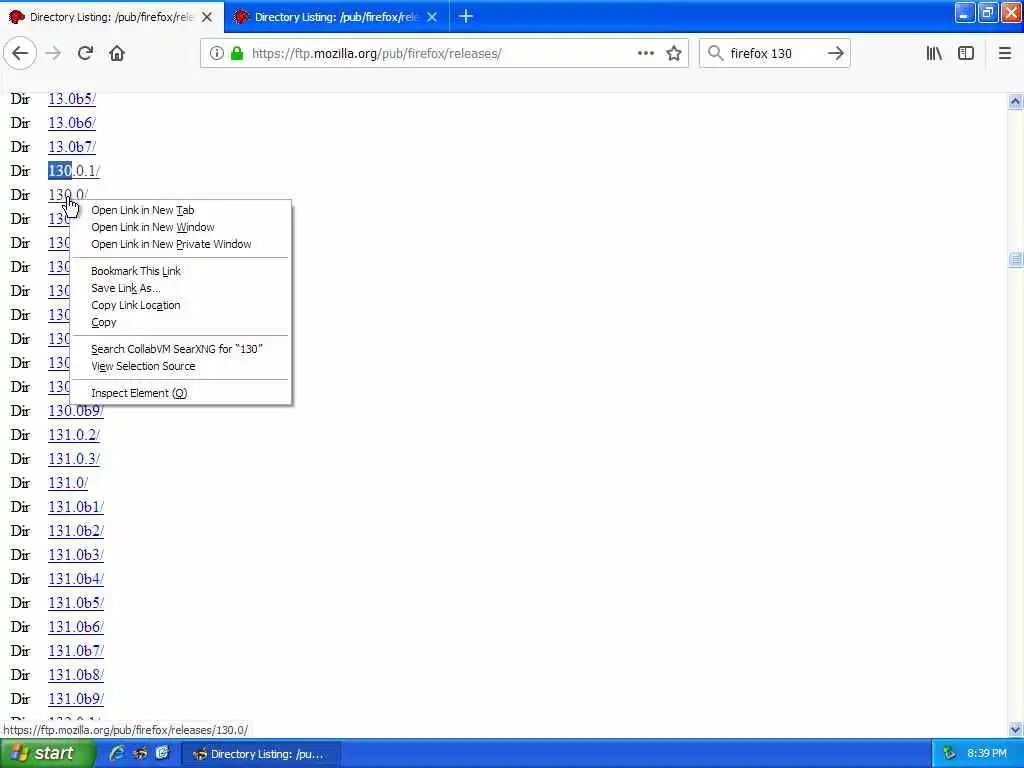The image size is (1024, 768).
Task: Click the forward navigation arrow
Action: (54, 54)
